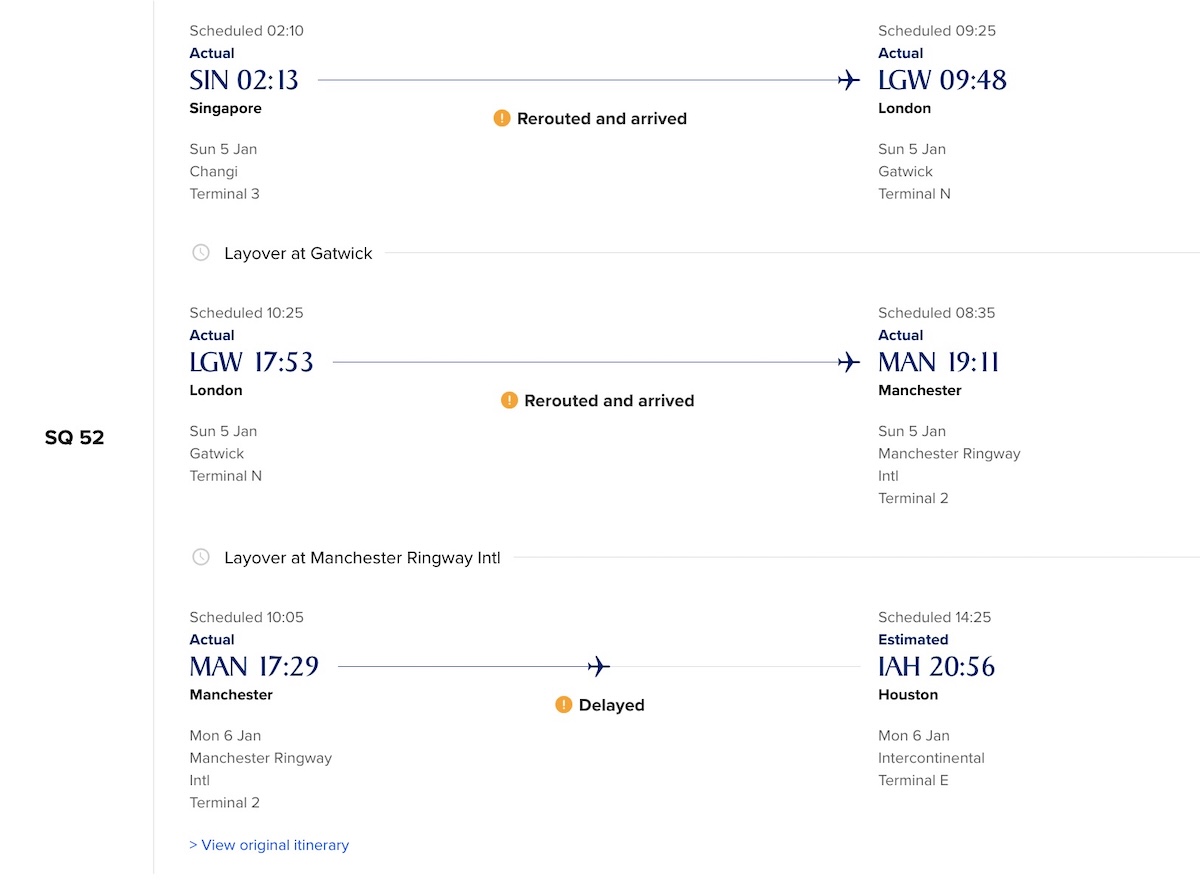Click the Delayed status label
Viewport: 1200px width, 882px height.
tap(612, 705)
